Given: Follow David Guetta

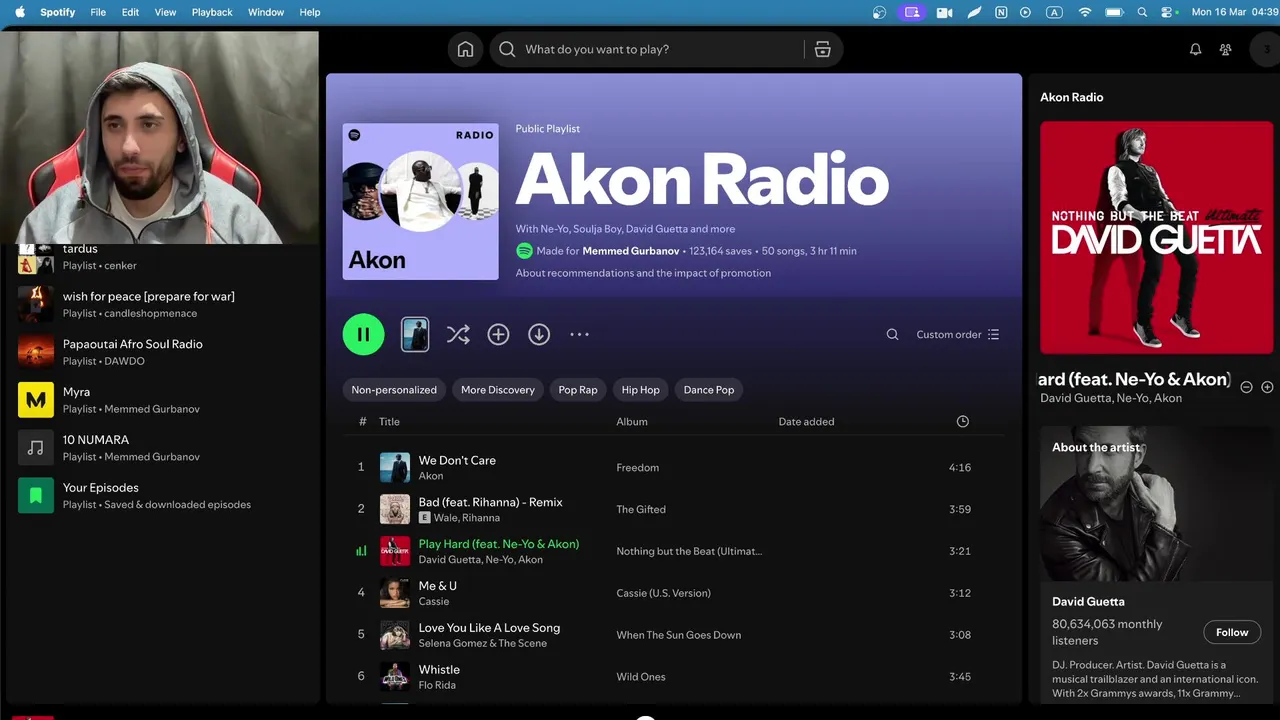Looking at the screenshot, I should tap(1232, 632).
